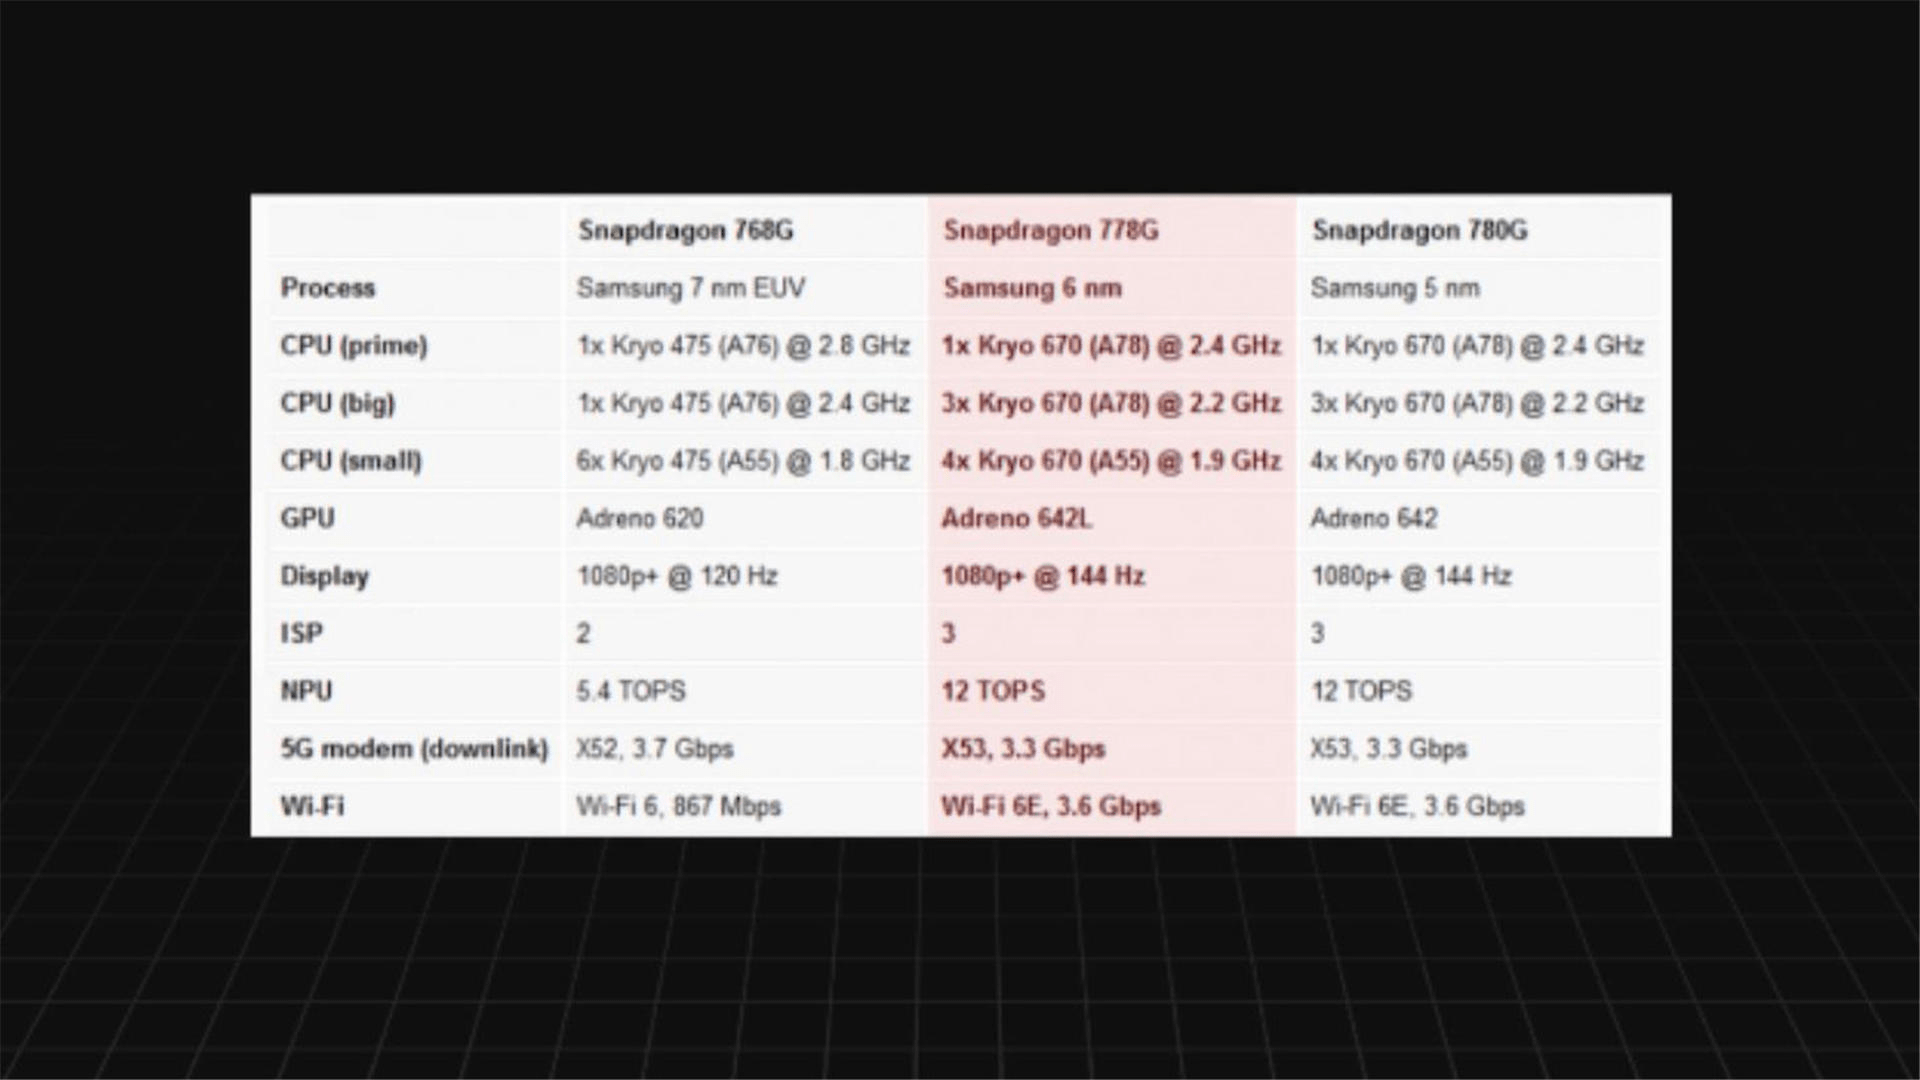Click the ISP value 2 for 768G
The height and width of the screenshot is (1080, 1920).
584,633
